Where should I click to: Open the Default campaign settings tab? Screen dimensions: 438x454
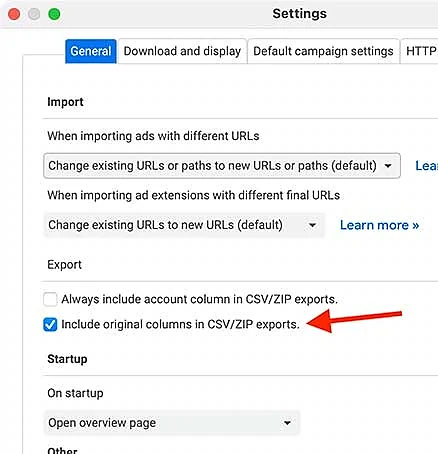pyautogui.click(x=323, y=51)
